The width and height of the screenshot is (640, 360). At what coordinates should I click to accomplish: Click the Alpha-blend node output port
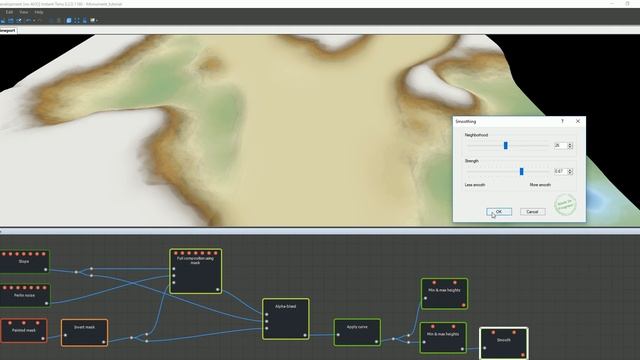(x=305, y=335)
